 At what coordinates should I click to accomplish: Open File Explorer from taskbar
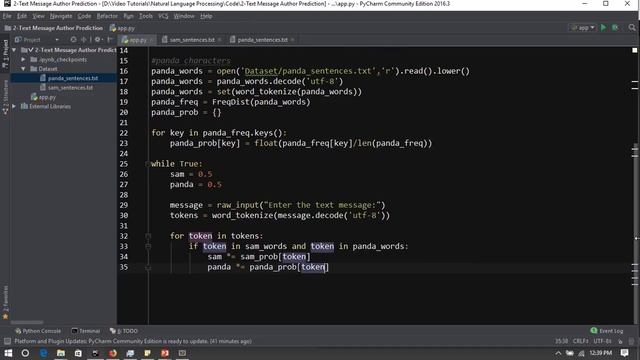(61, 353)
